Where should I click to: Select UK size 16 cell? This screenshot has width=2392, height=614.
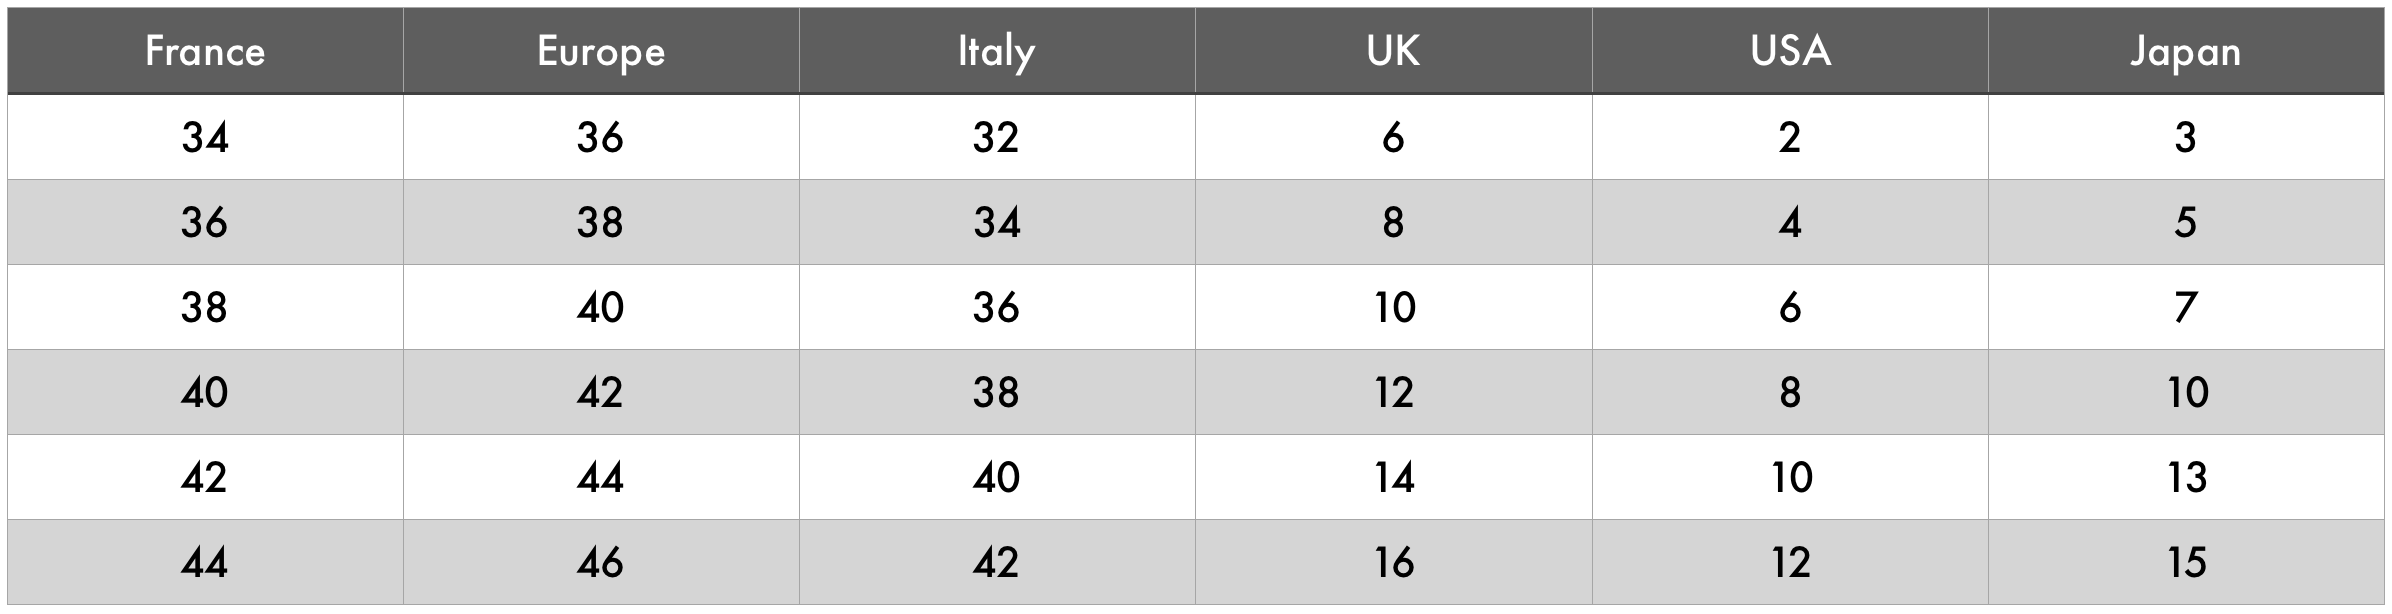(1393, 562)
